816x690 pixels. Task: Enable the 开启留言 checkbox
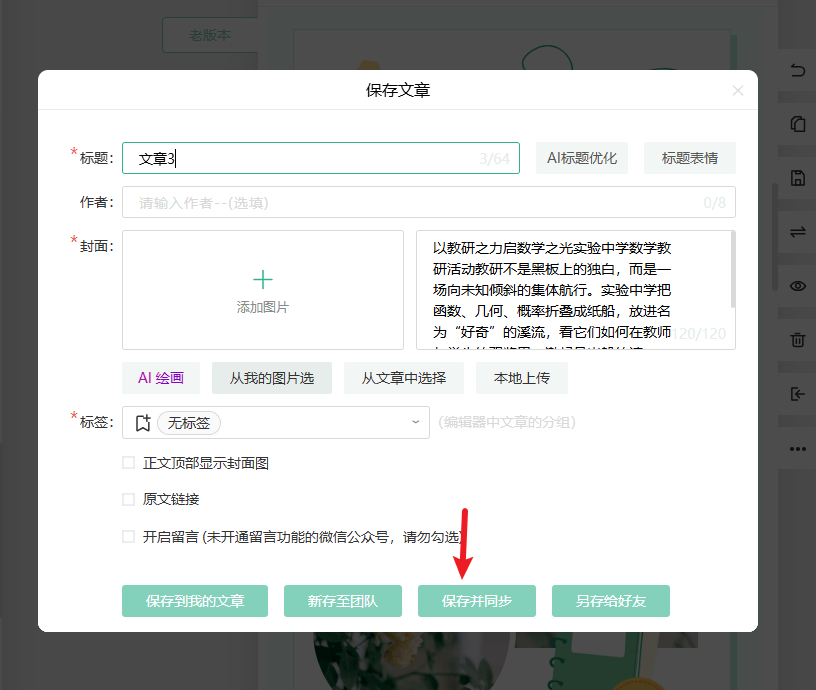click(127, 536)
